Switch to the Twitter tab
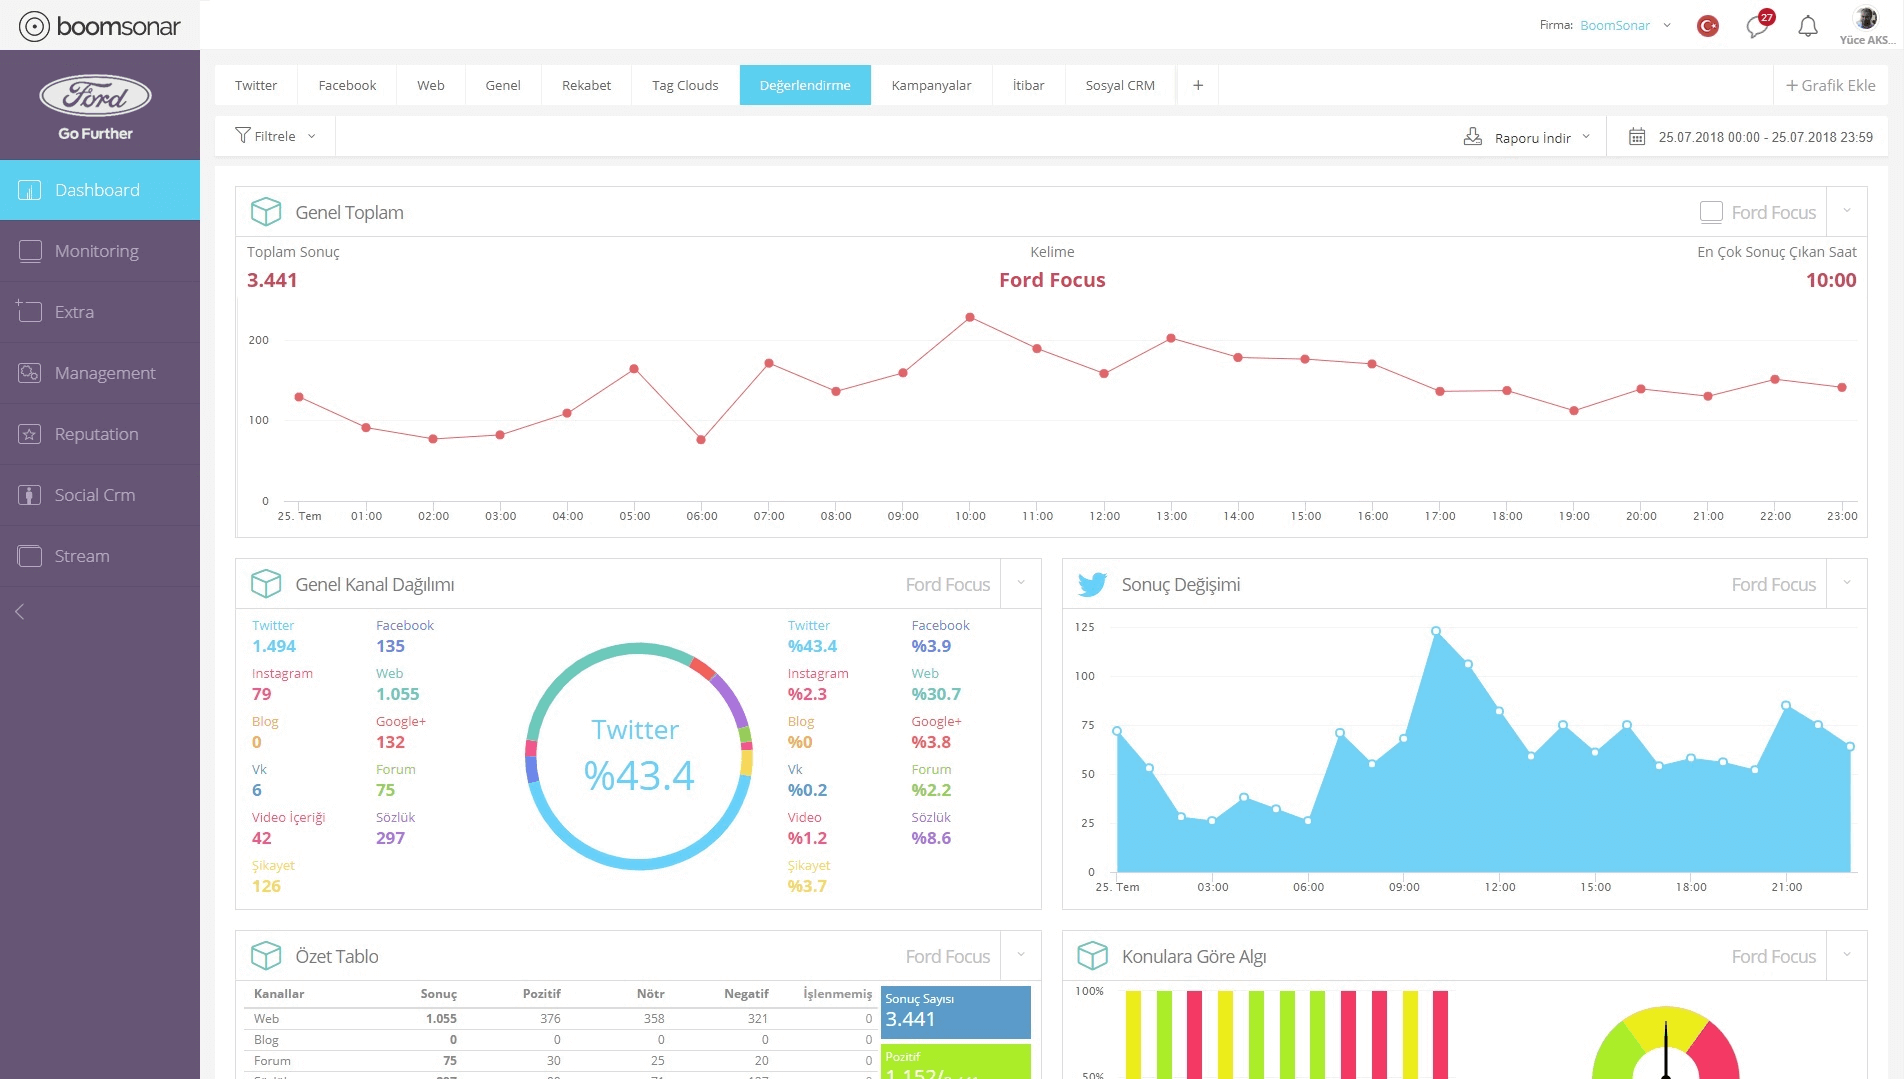1904x1079 pixels. [x=256, y=85]
